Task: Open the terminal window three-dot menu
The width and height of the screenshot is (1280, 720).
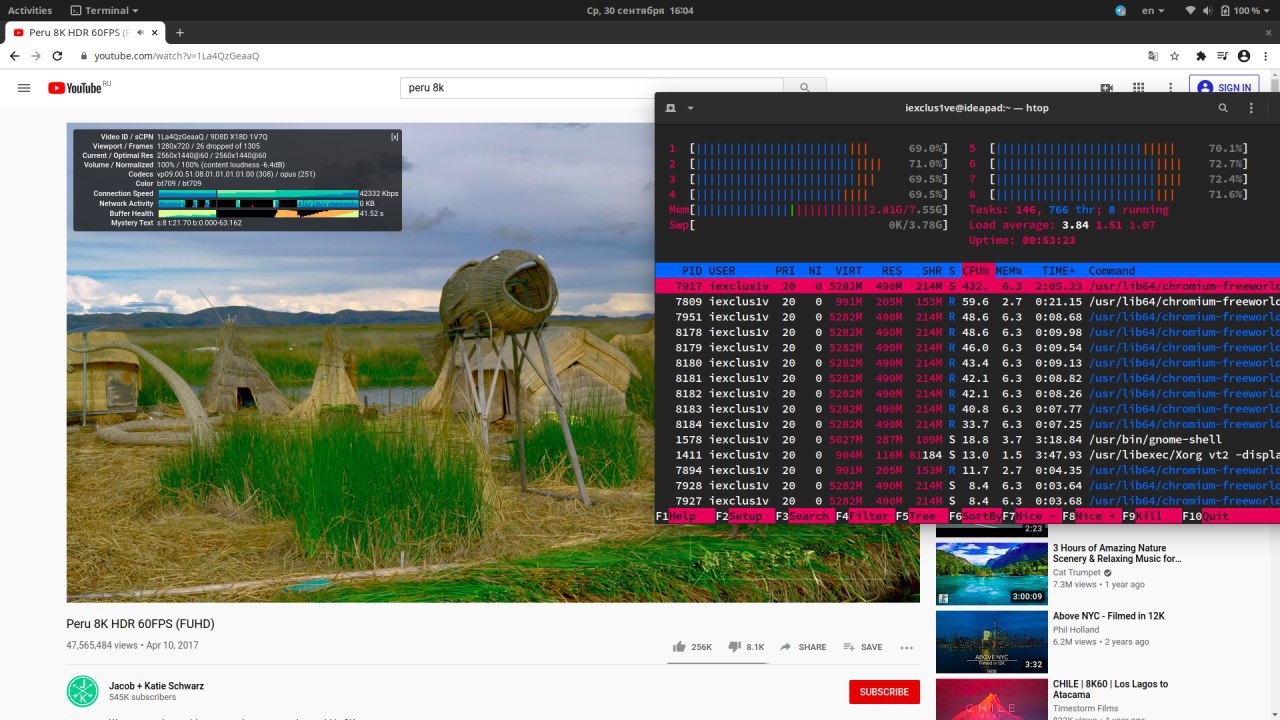Action: click(1251, 108)
